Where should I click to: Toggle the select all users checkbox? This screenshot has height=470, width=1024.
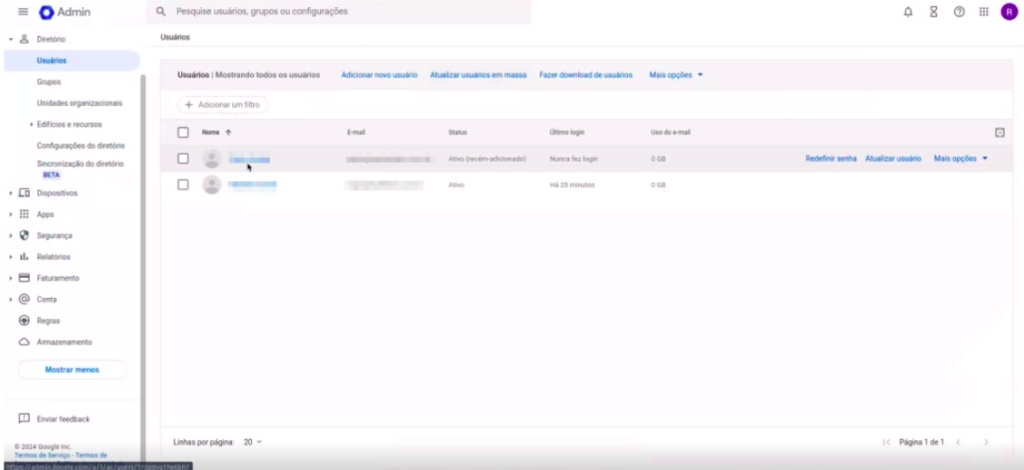(183, 132)
